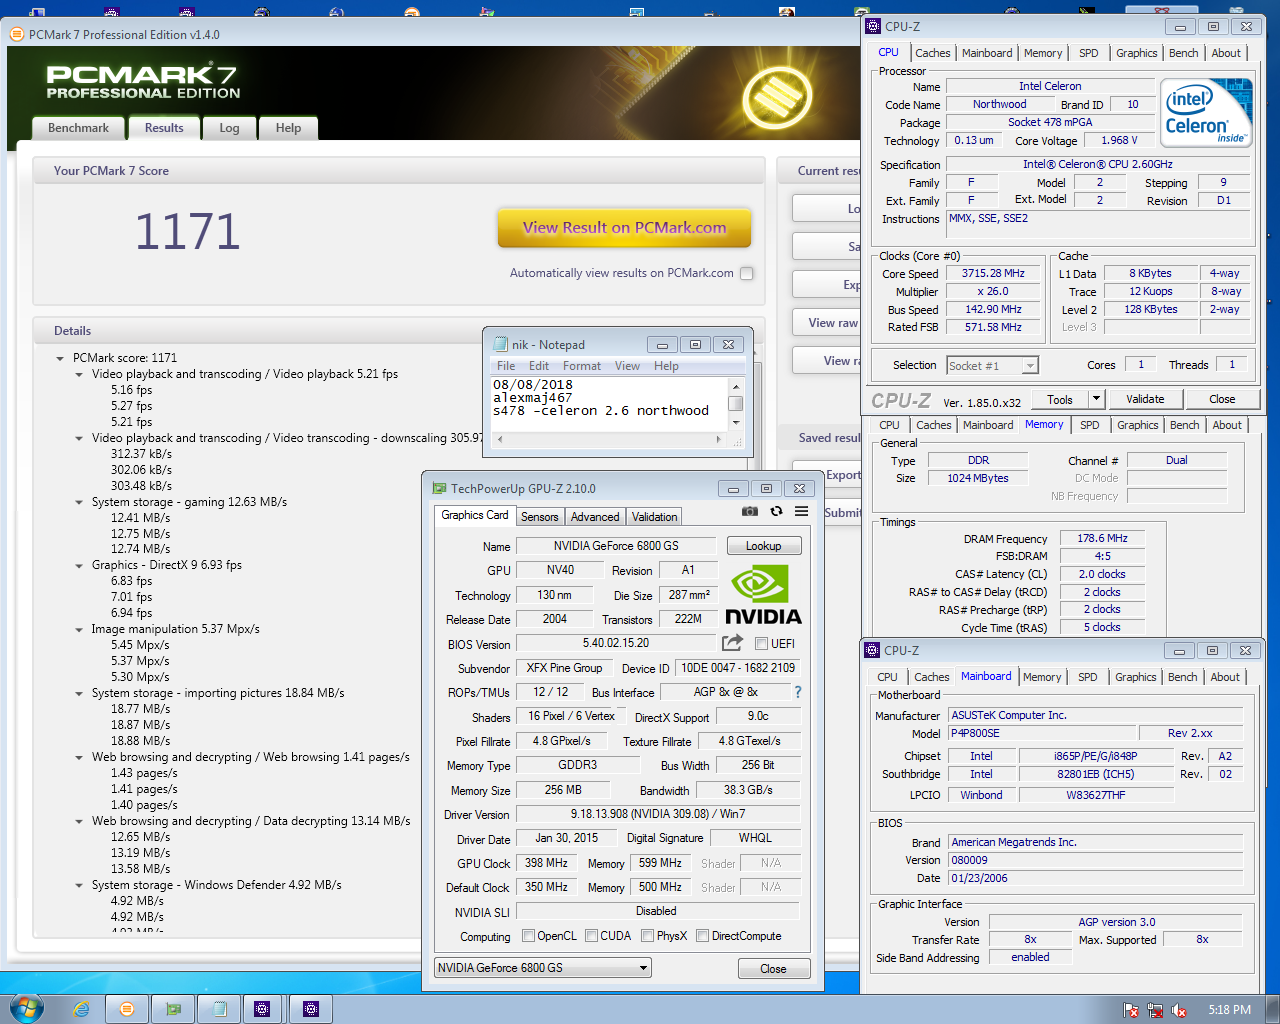The width and height of the screenshot is (1280, 1024).
Task: Click the GPU-Z title bar icon
Action: point(439,488)
